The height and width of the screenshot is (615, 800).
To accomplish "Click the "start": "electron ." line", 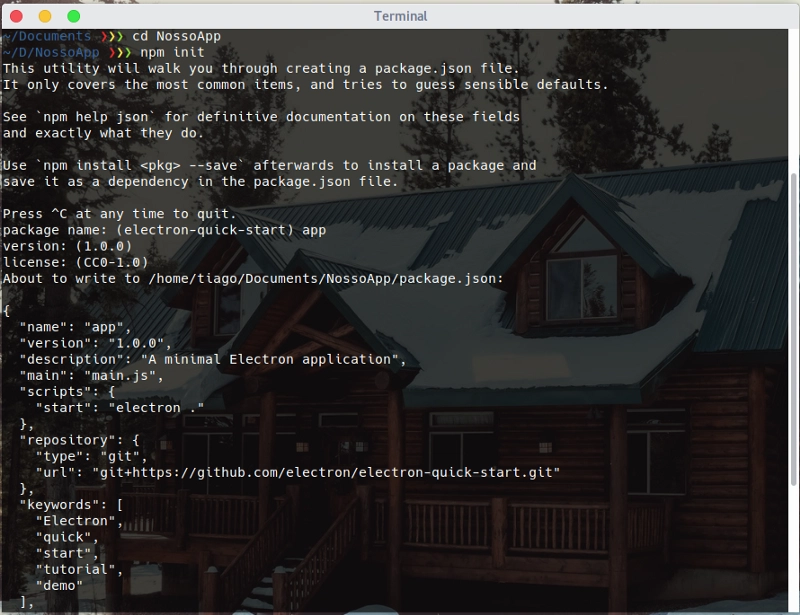I will (x=120, y=408).
